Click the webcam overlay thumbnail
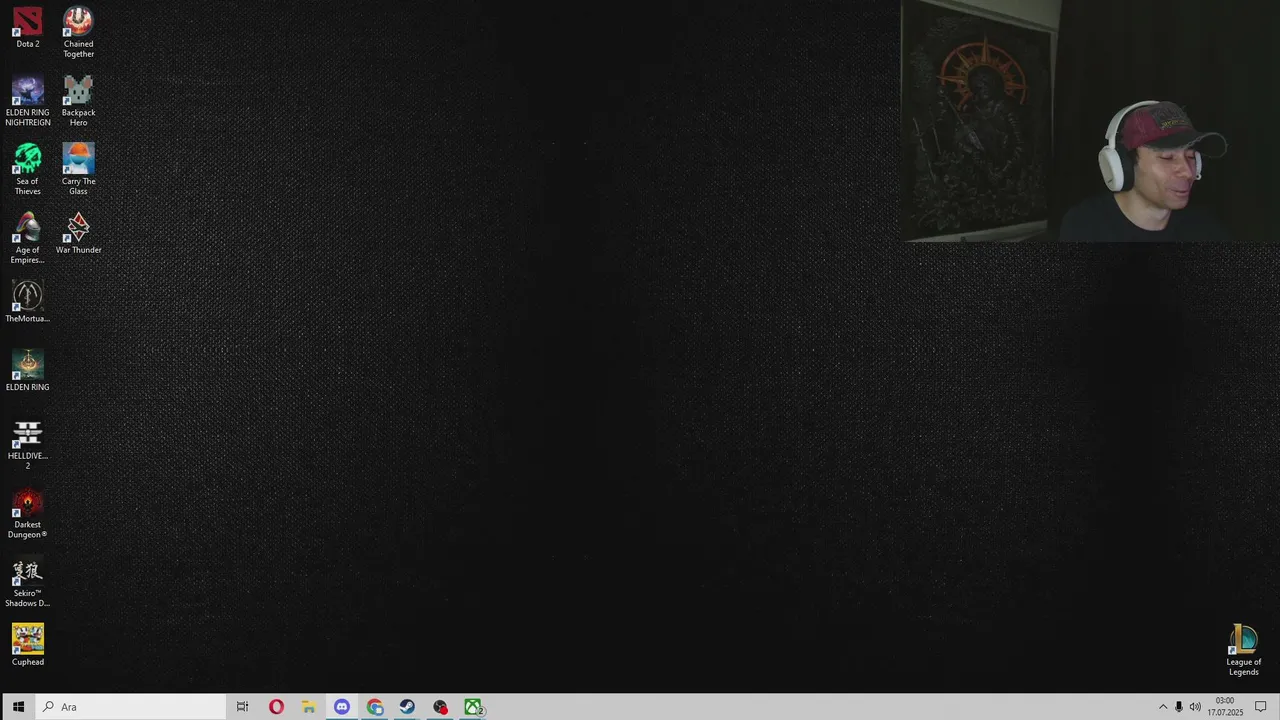This screenshot has width=1280, height=720. (1090, 121)
